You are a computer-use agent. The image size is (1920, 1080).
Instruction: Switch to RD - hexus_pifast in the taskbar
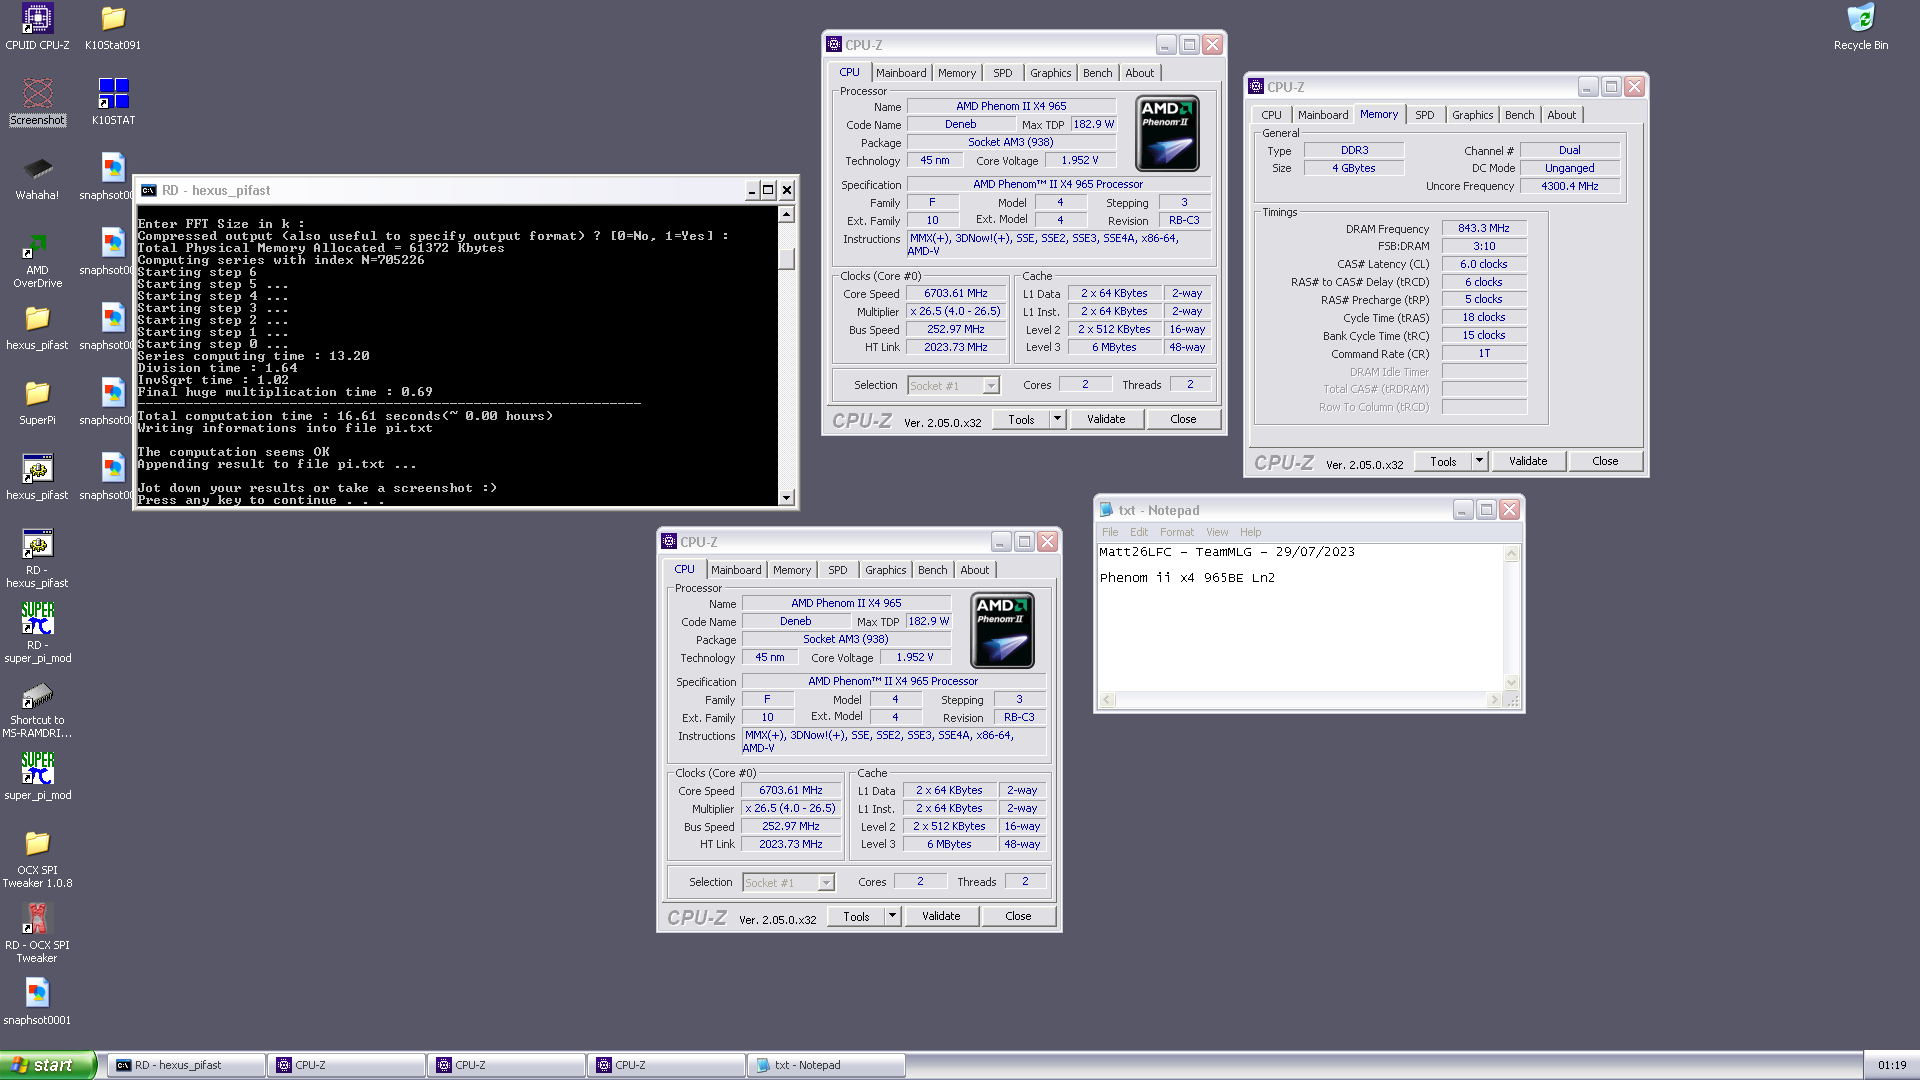tap(186, 1065)
